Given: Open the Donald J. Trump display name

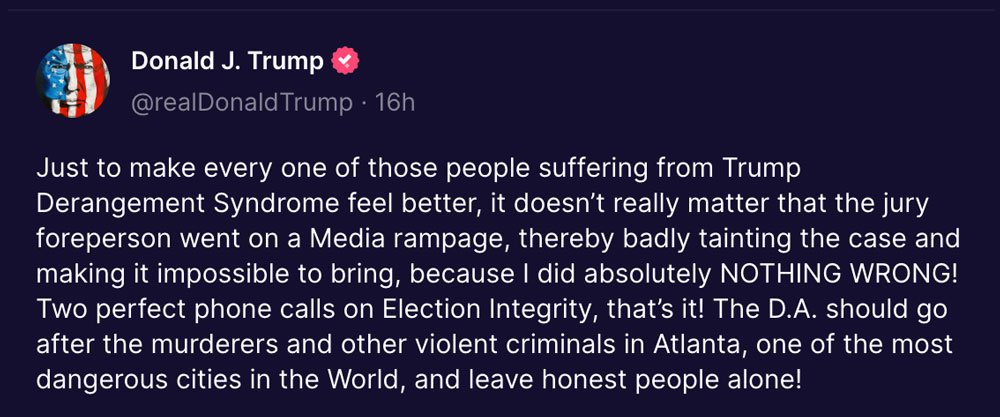Looking at the screenshot, I should tap(228, 61).
